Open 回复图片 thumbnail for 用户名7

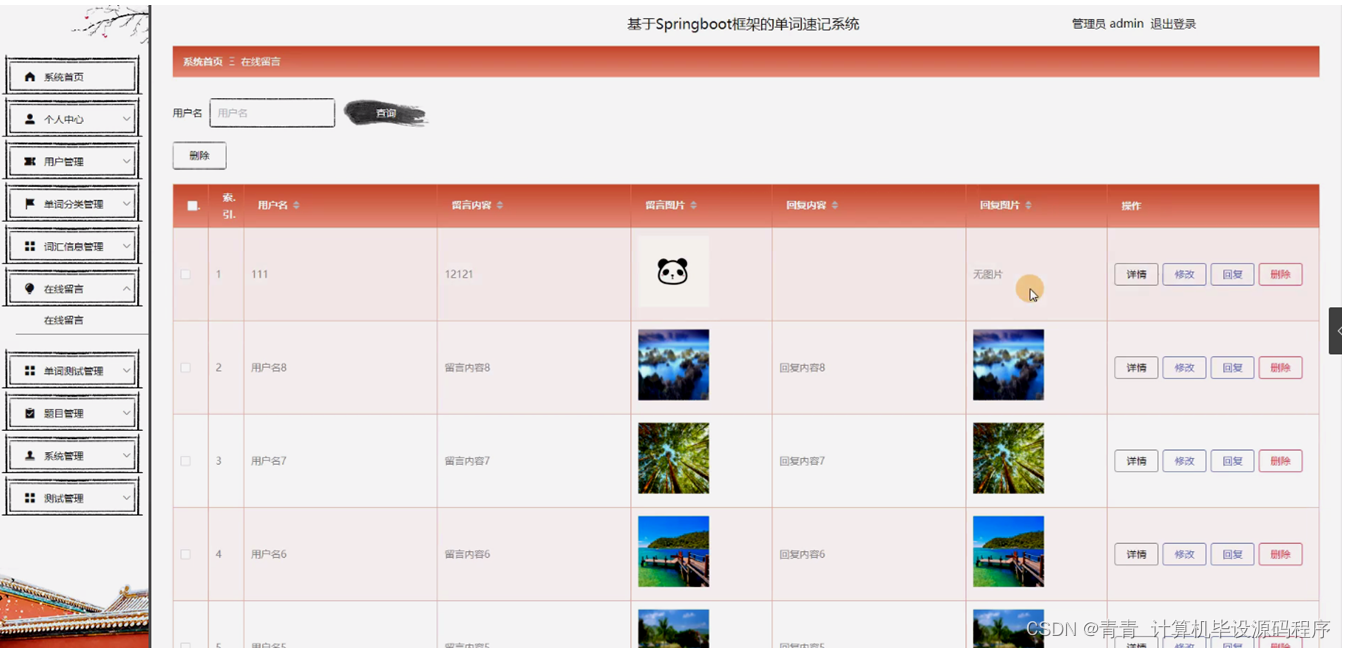[1008, 458]
